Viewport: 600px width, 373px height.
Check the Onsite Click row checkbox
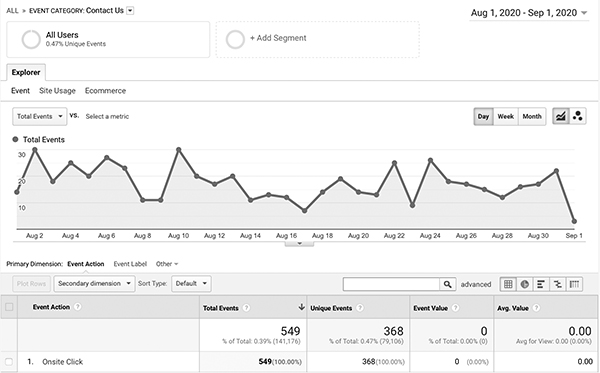[x=9, y=362]
